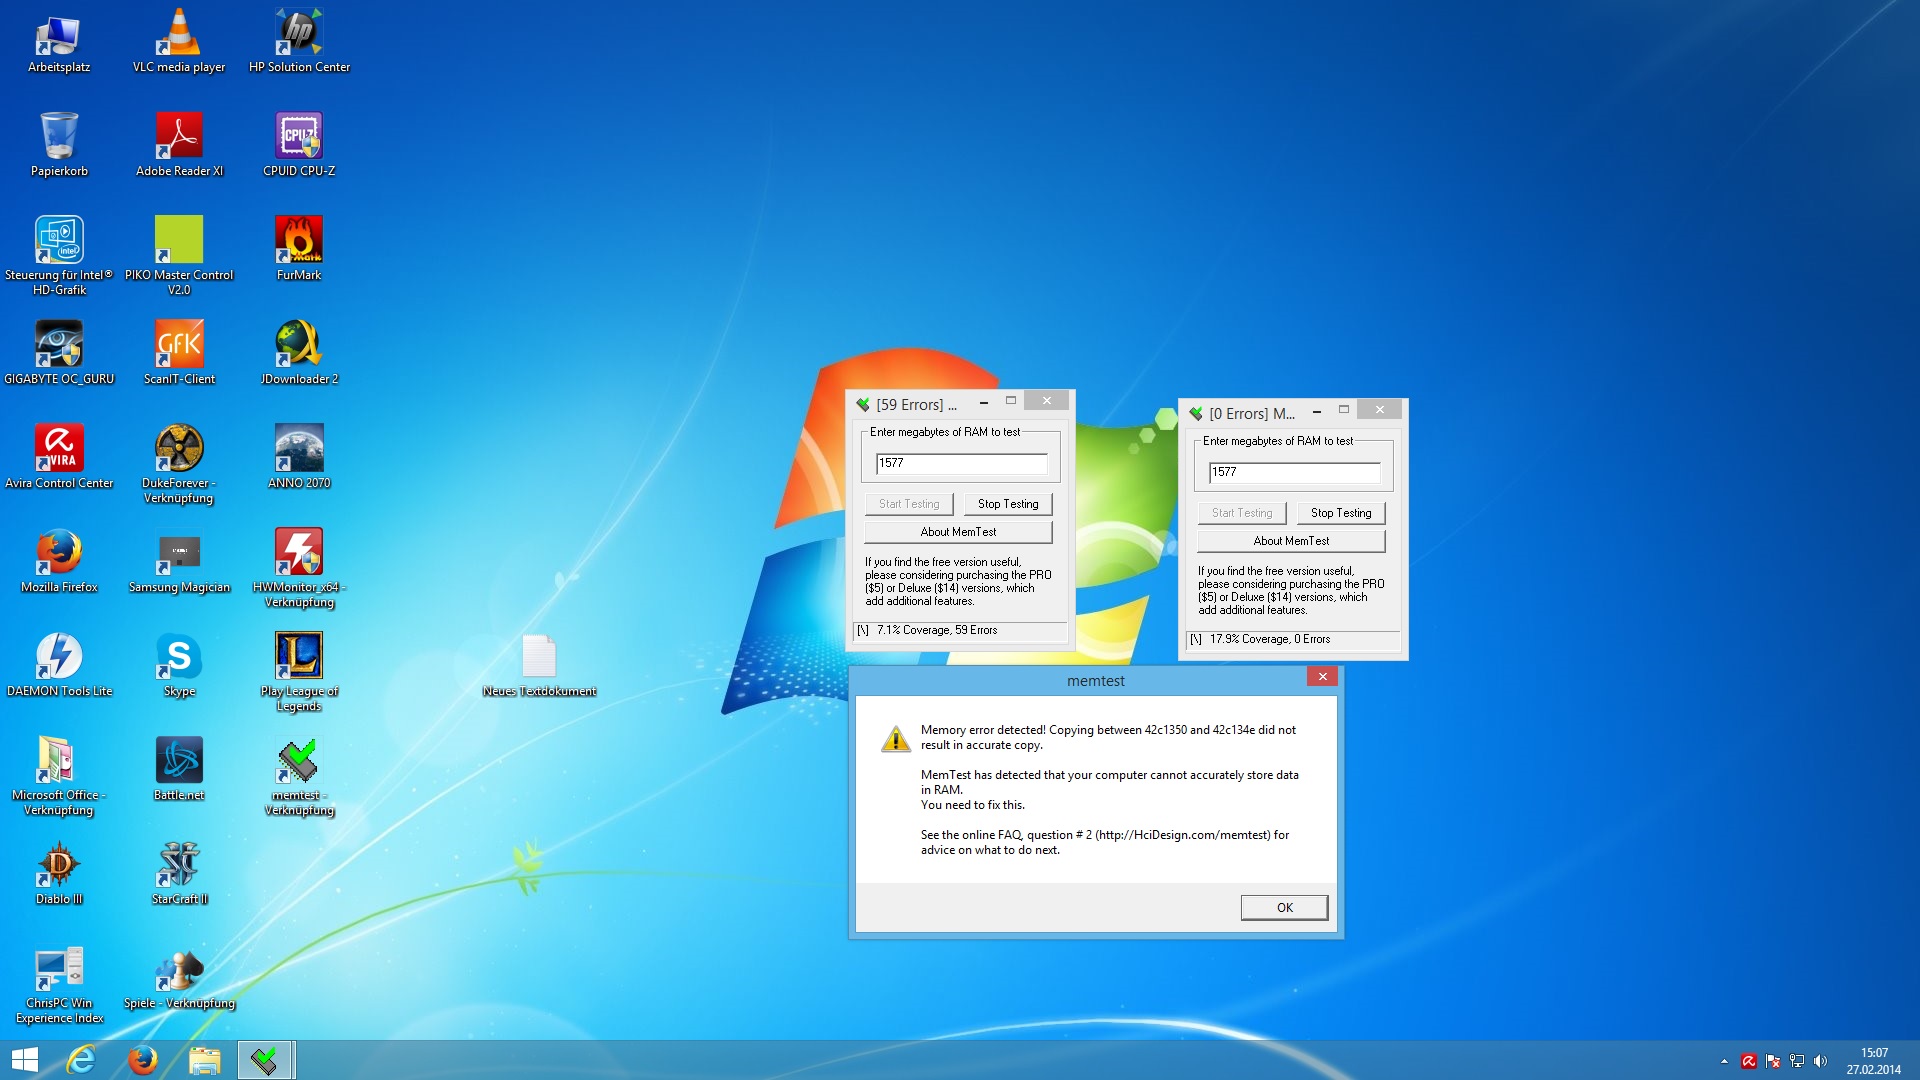Viewport: 1920px width, 1080px height.
Task: Launch the memtest desktop shortcut
Action: 298,761
